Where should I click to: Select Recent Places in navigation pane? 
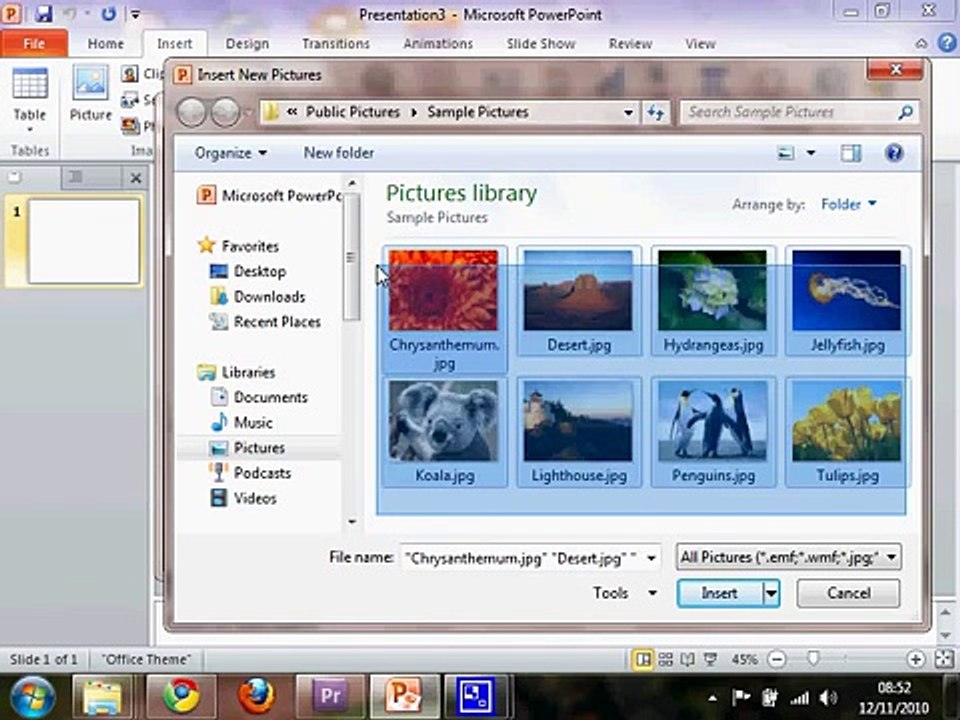265,322
